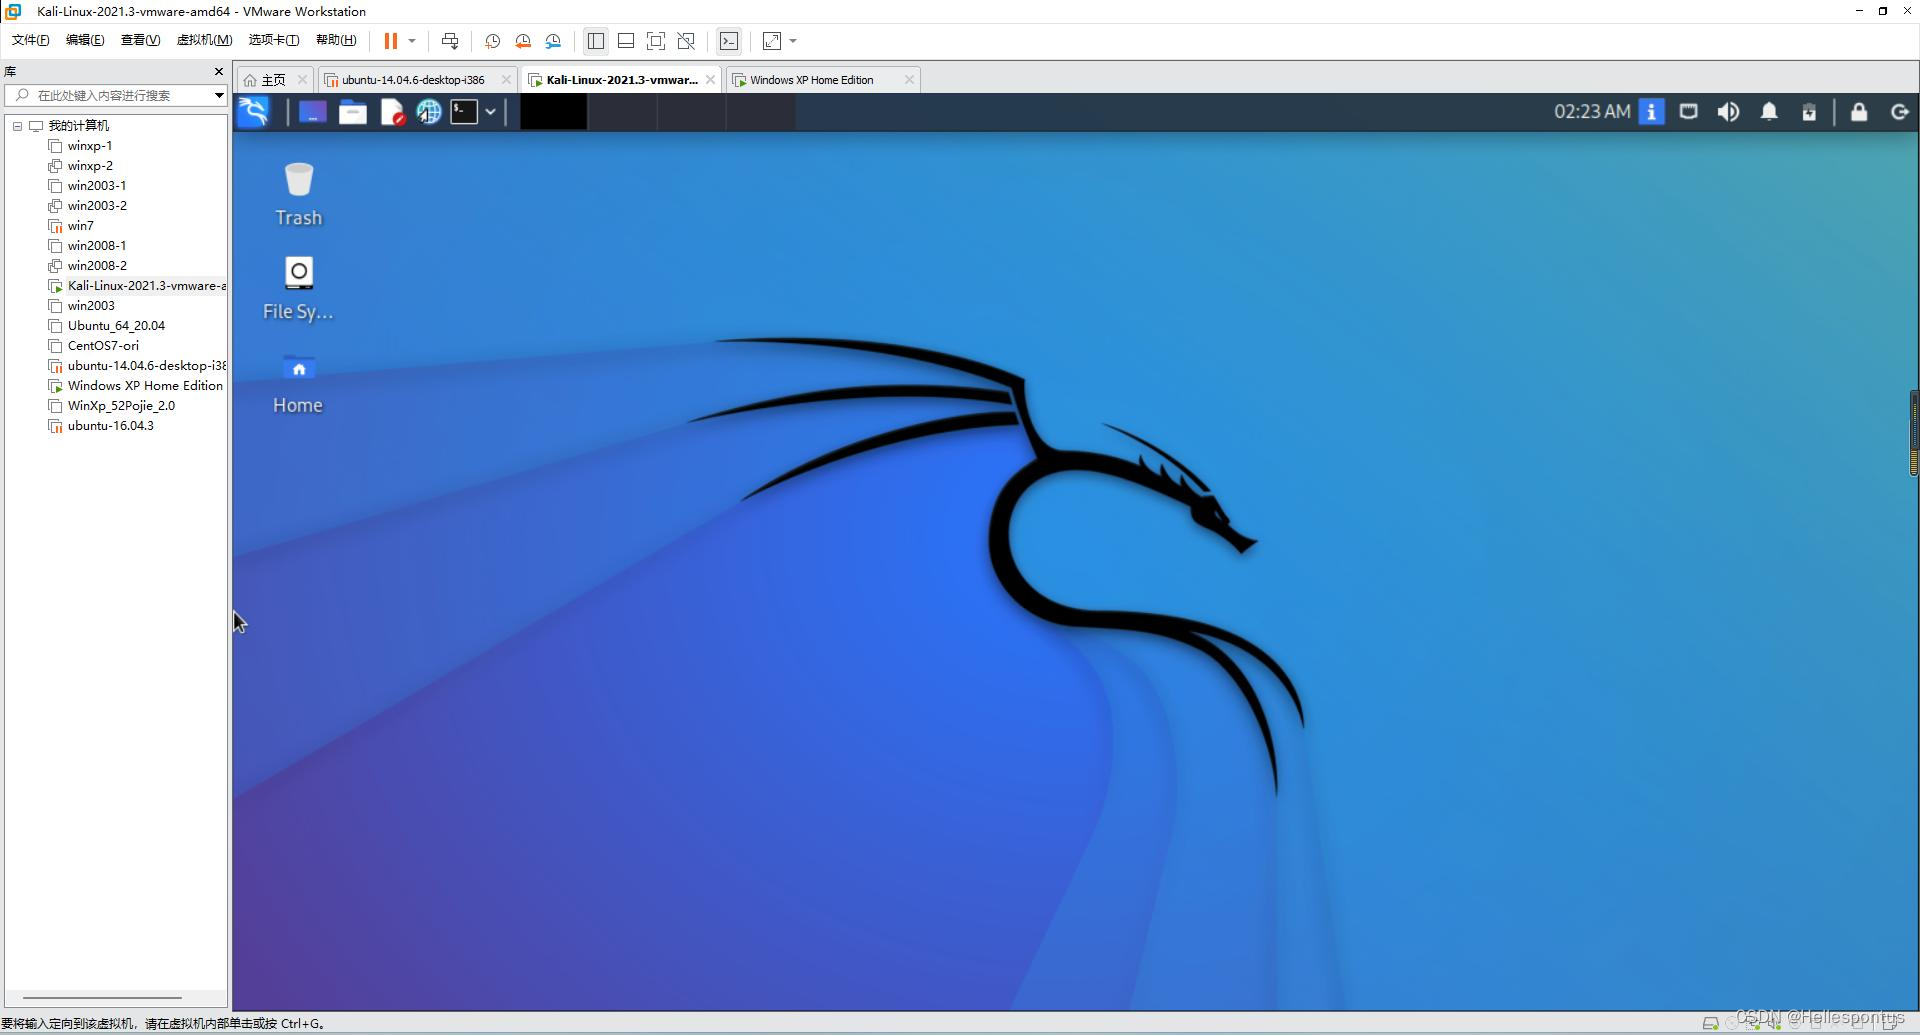Close the Windows XP Home Edition tab

coord(909,80)
